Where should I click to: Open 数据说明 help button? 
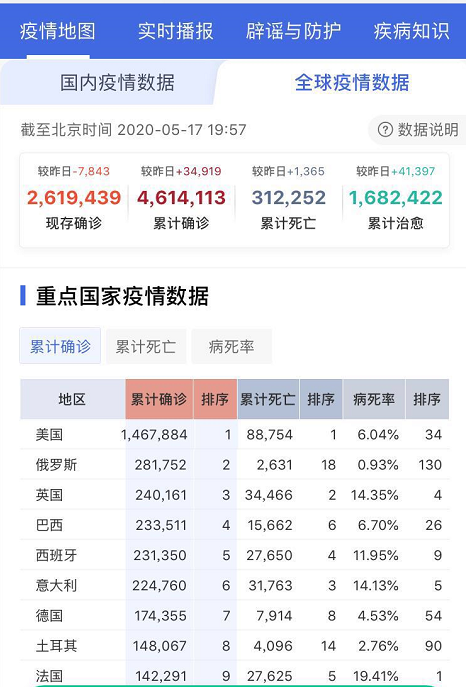[x=417, y=130]
